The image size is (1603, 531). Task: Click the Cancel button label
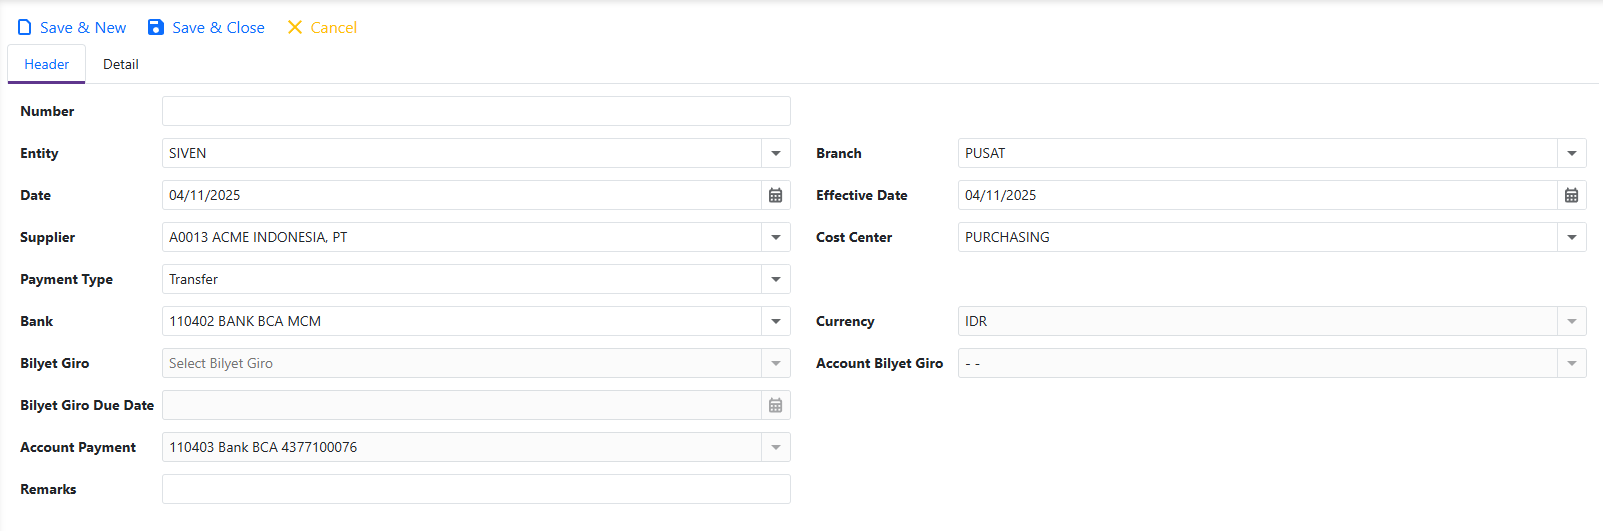point(334,28)
